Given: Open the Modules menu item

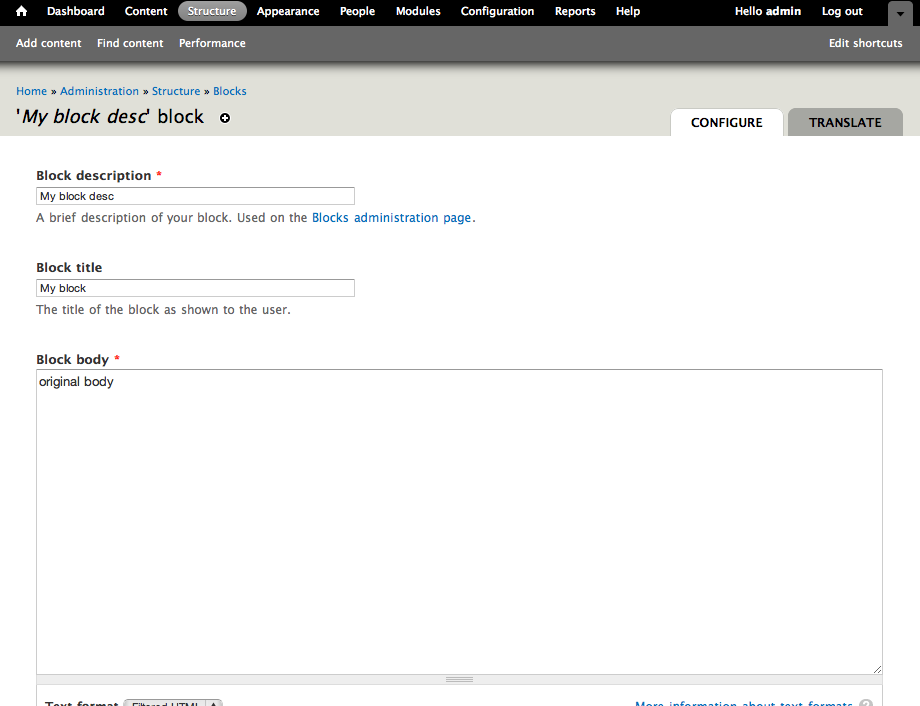Looking at the screenshot, I should click(418, 11).
